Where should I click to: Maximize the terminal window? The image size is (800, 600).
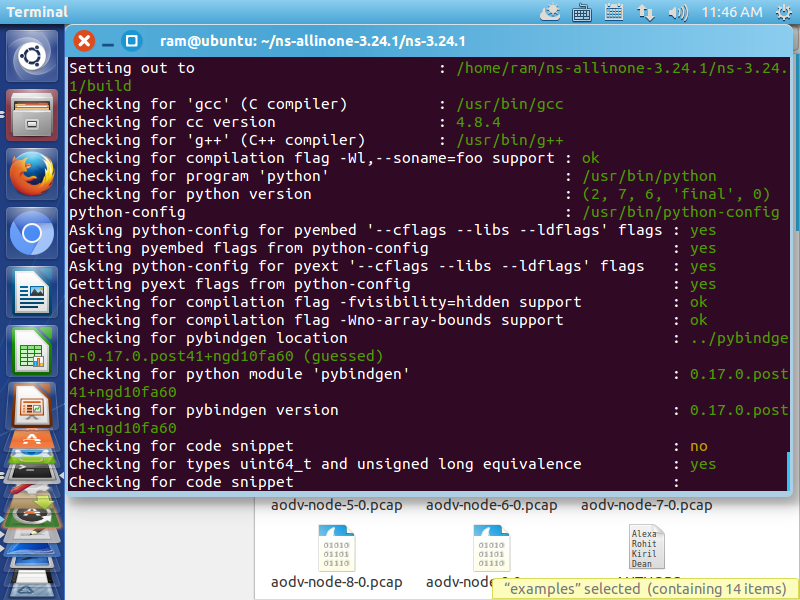pyautogui.click(x=131, y=41)
